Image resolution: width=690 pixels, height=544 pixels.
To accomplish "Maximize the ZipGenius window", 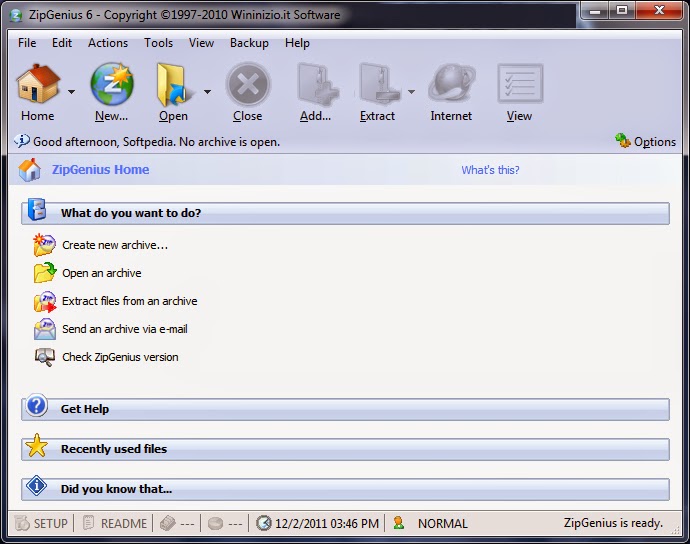I will [x=622, y=10].
